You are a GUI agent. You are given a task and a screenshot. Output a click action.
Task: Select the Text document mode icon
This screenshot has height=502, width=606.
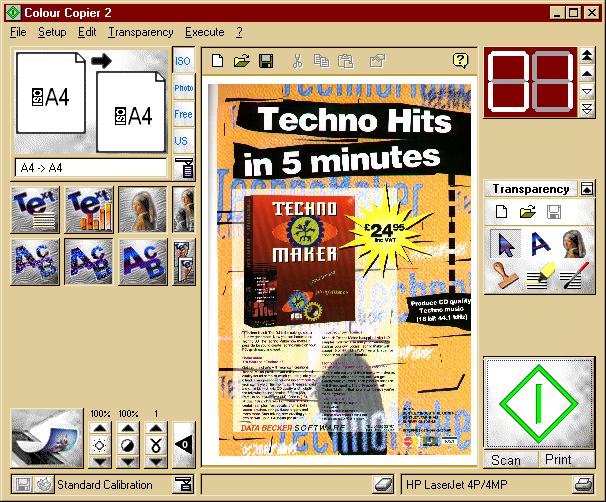pyautogui.click(x=35, y=210)
